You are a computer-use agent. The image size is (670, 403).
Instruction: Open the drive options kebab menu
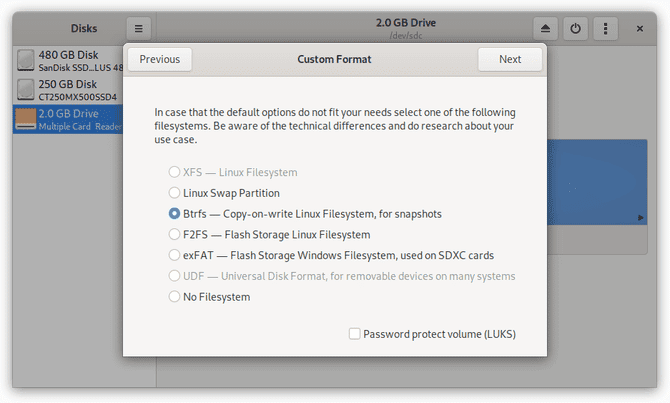(605, 29)
